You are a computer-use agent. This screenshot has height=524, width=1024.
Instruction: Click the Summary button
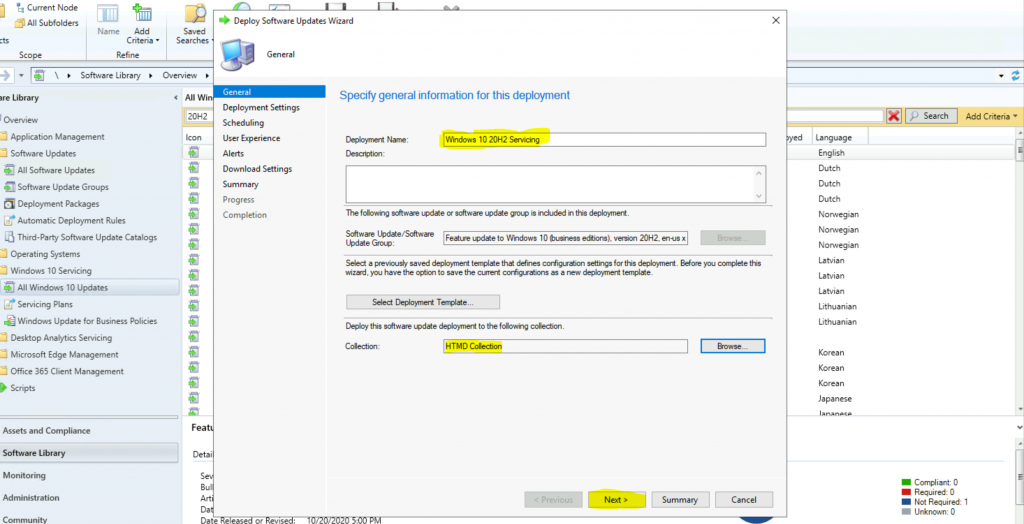pos(679,499)
